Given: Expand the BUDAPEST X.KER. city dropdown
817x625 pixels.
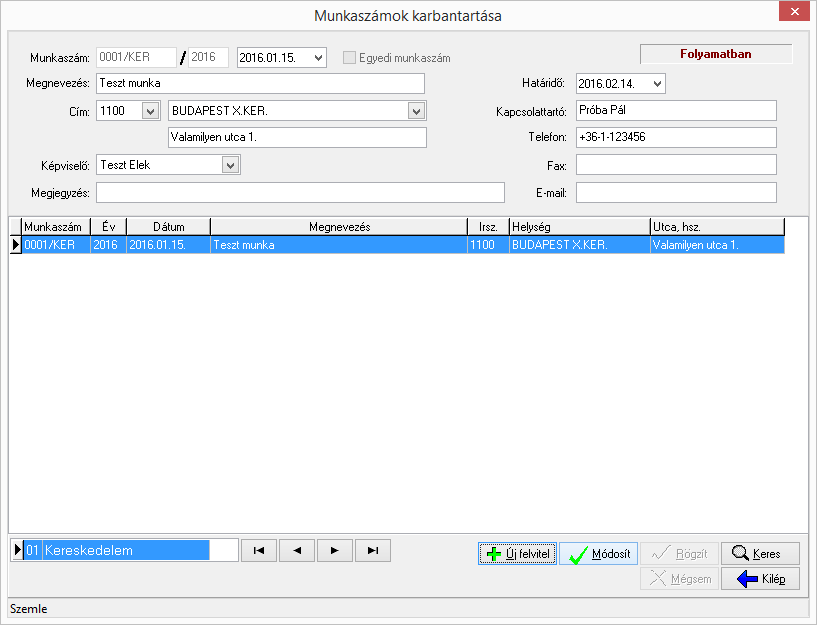Looking at the screenshot, I should point(416,111).
